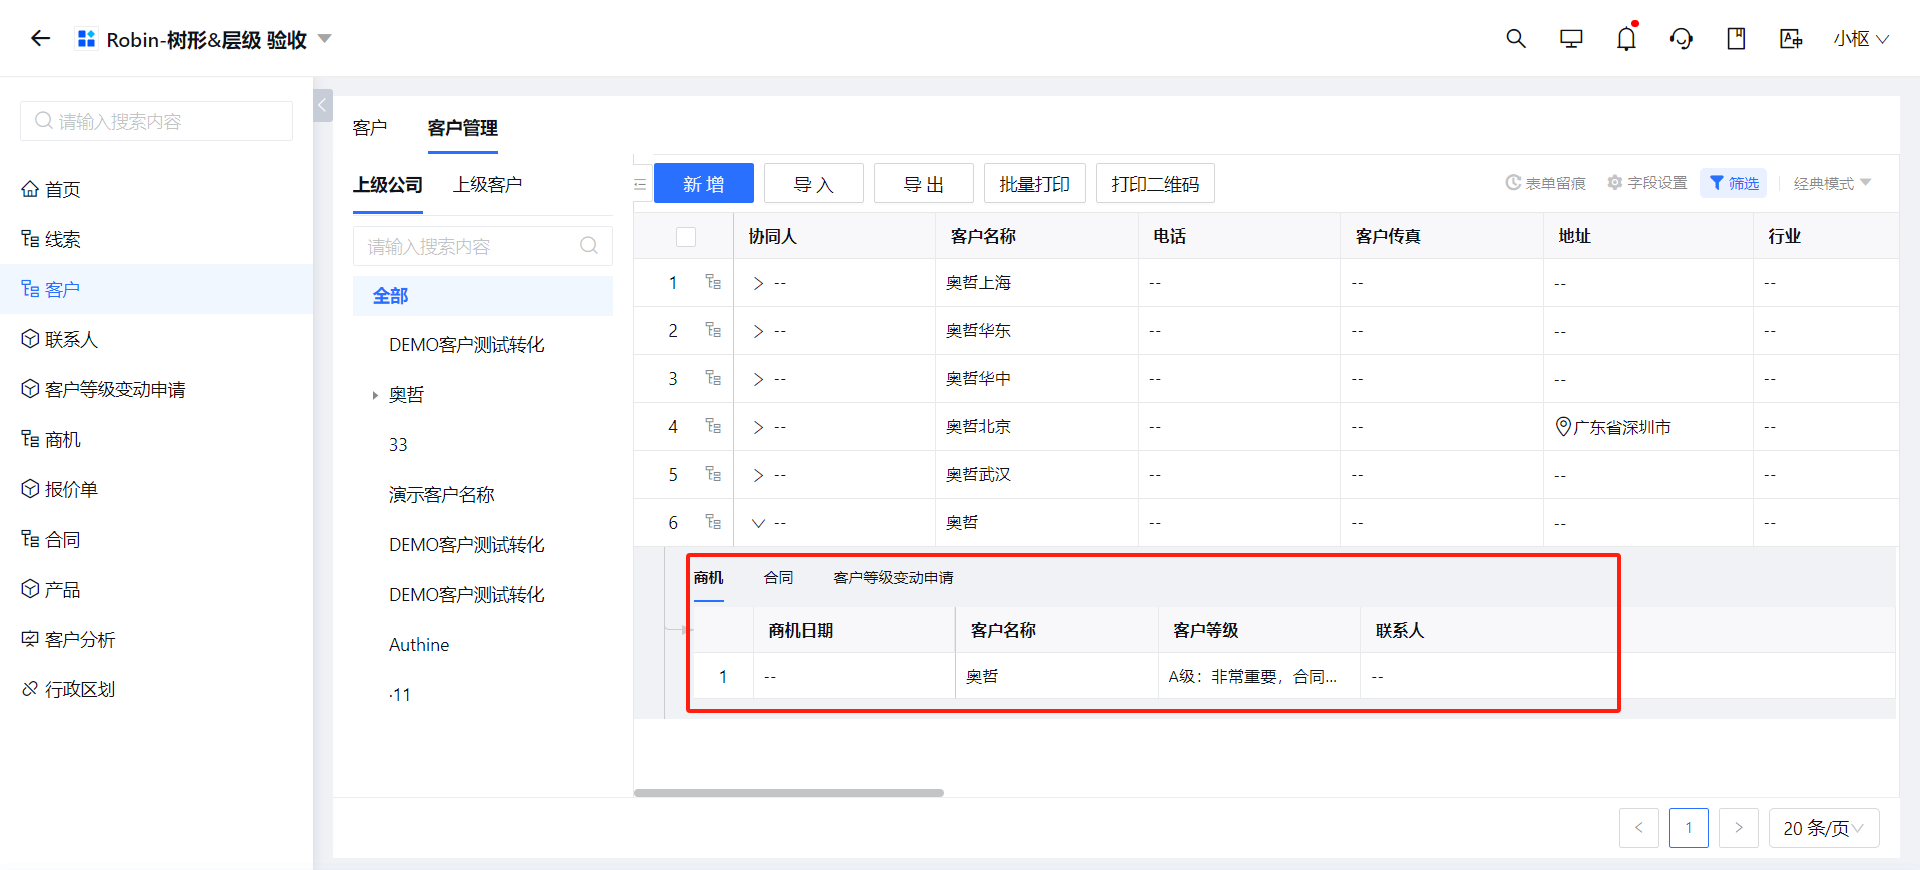Open 客户分析 in sidebar
The image size is (1920, 870).
point(156,639)
